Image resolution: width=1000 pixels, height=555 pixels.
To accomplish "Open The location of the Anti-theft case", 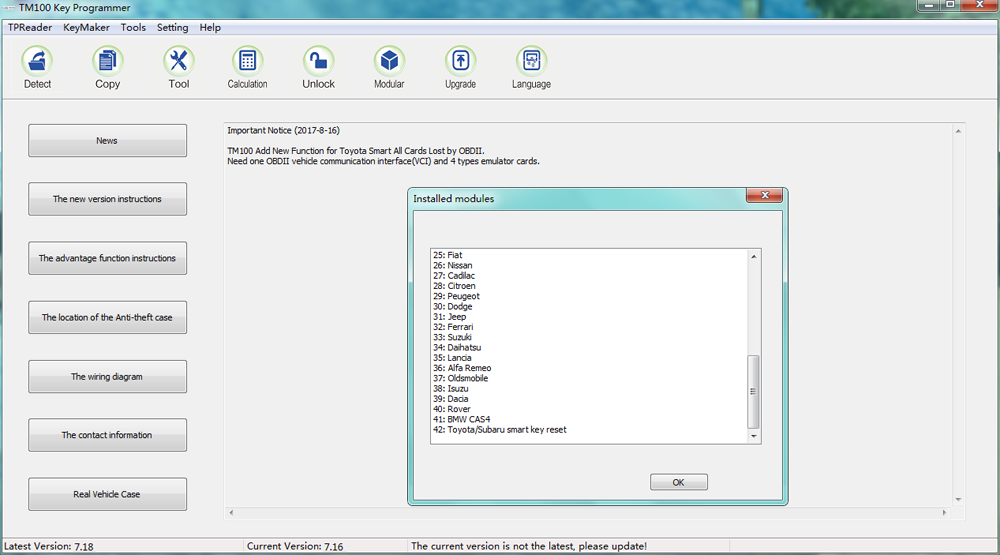I will [107, 317].
